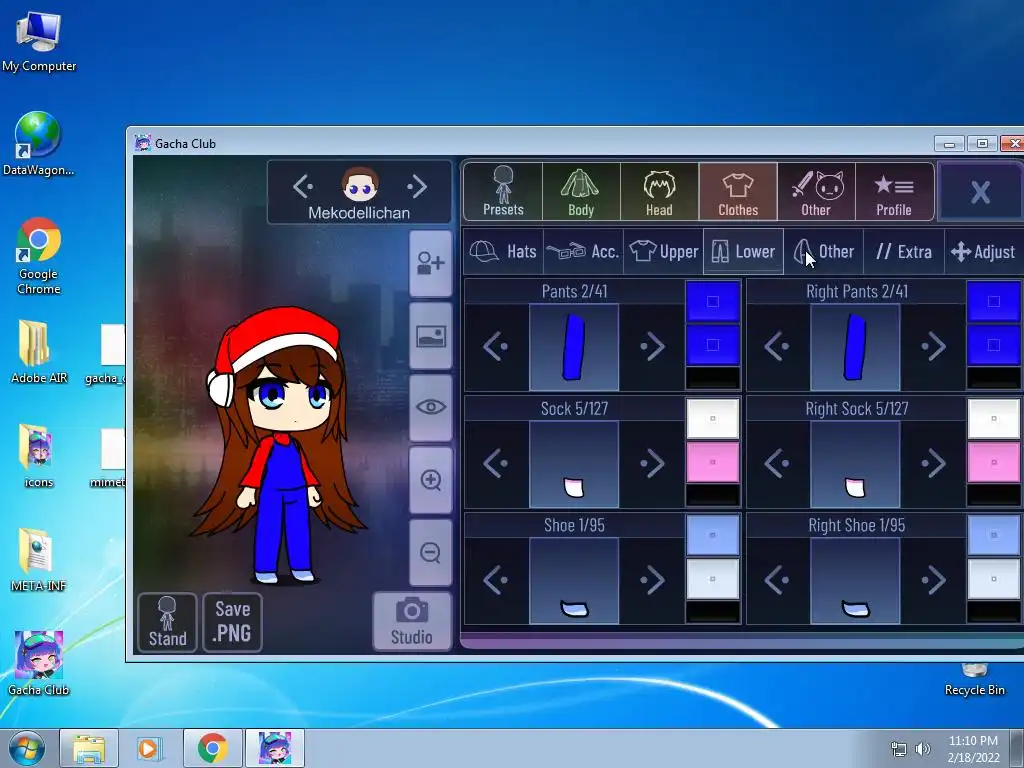This screenshot has width=1024, height=768.
Task: Open the Profile category
Action: 894,191
